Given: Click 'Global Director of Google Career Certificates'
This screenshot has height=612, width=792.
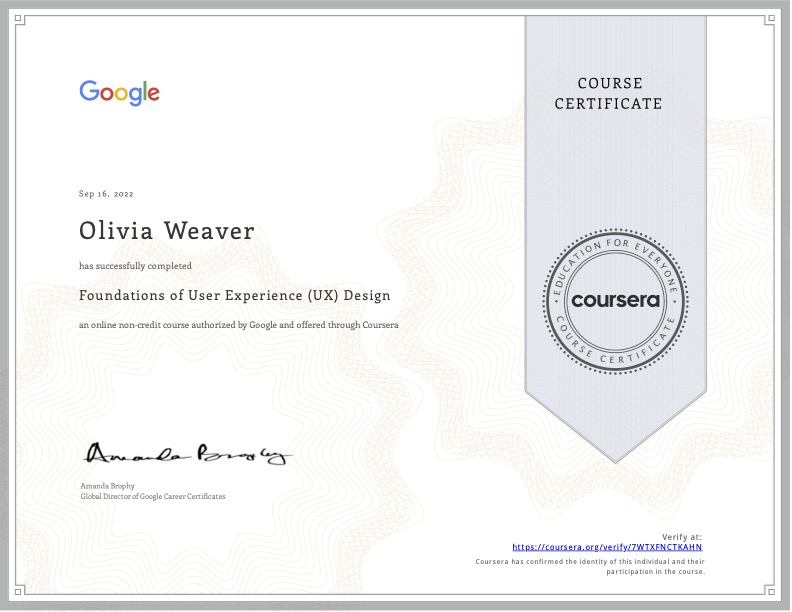Looking at the screenshot, I should (152, 496).
